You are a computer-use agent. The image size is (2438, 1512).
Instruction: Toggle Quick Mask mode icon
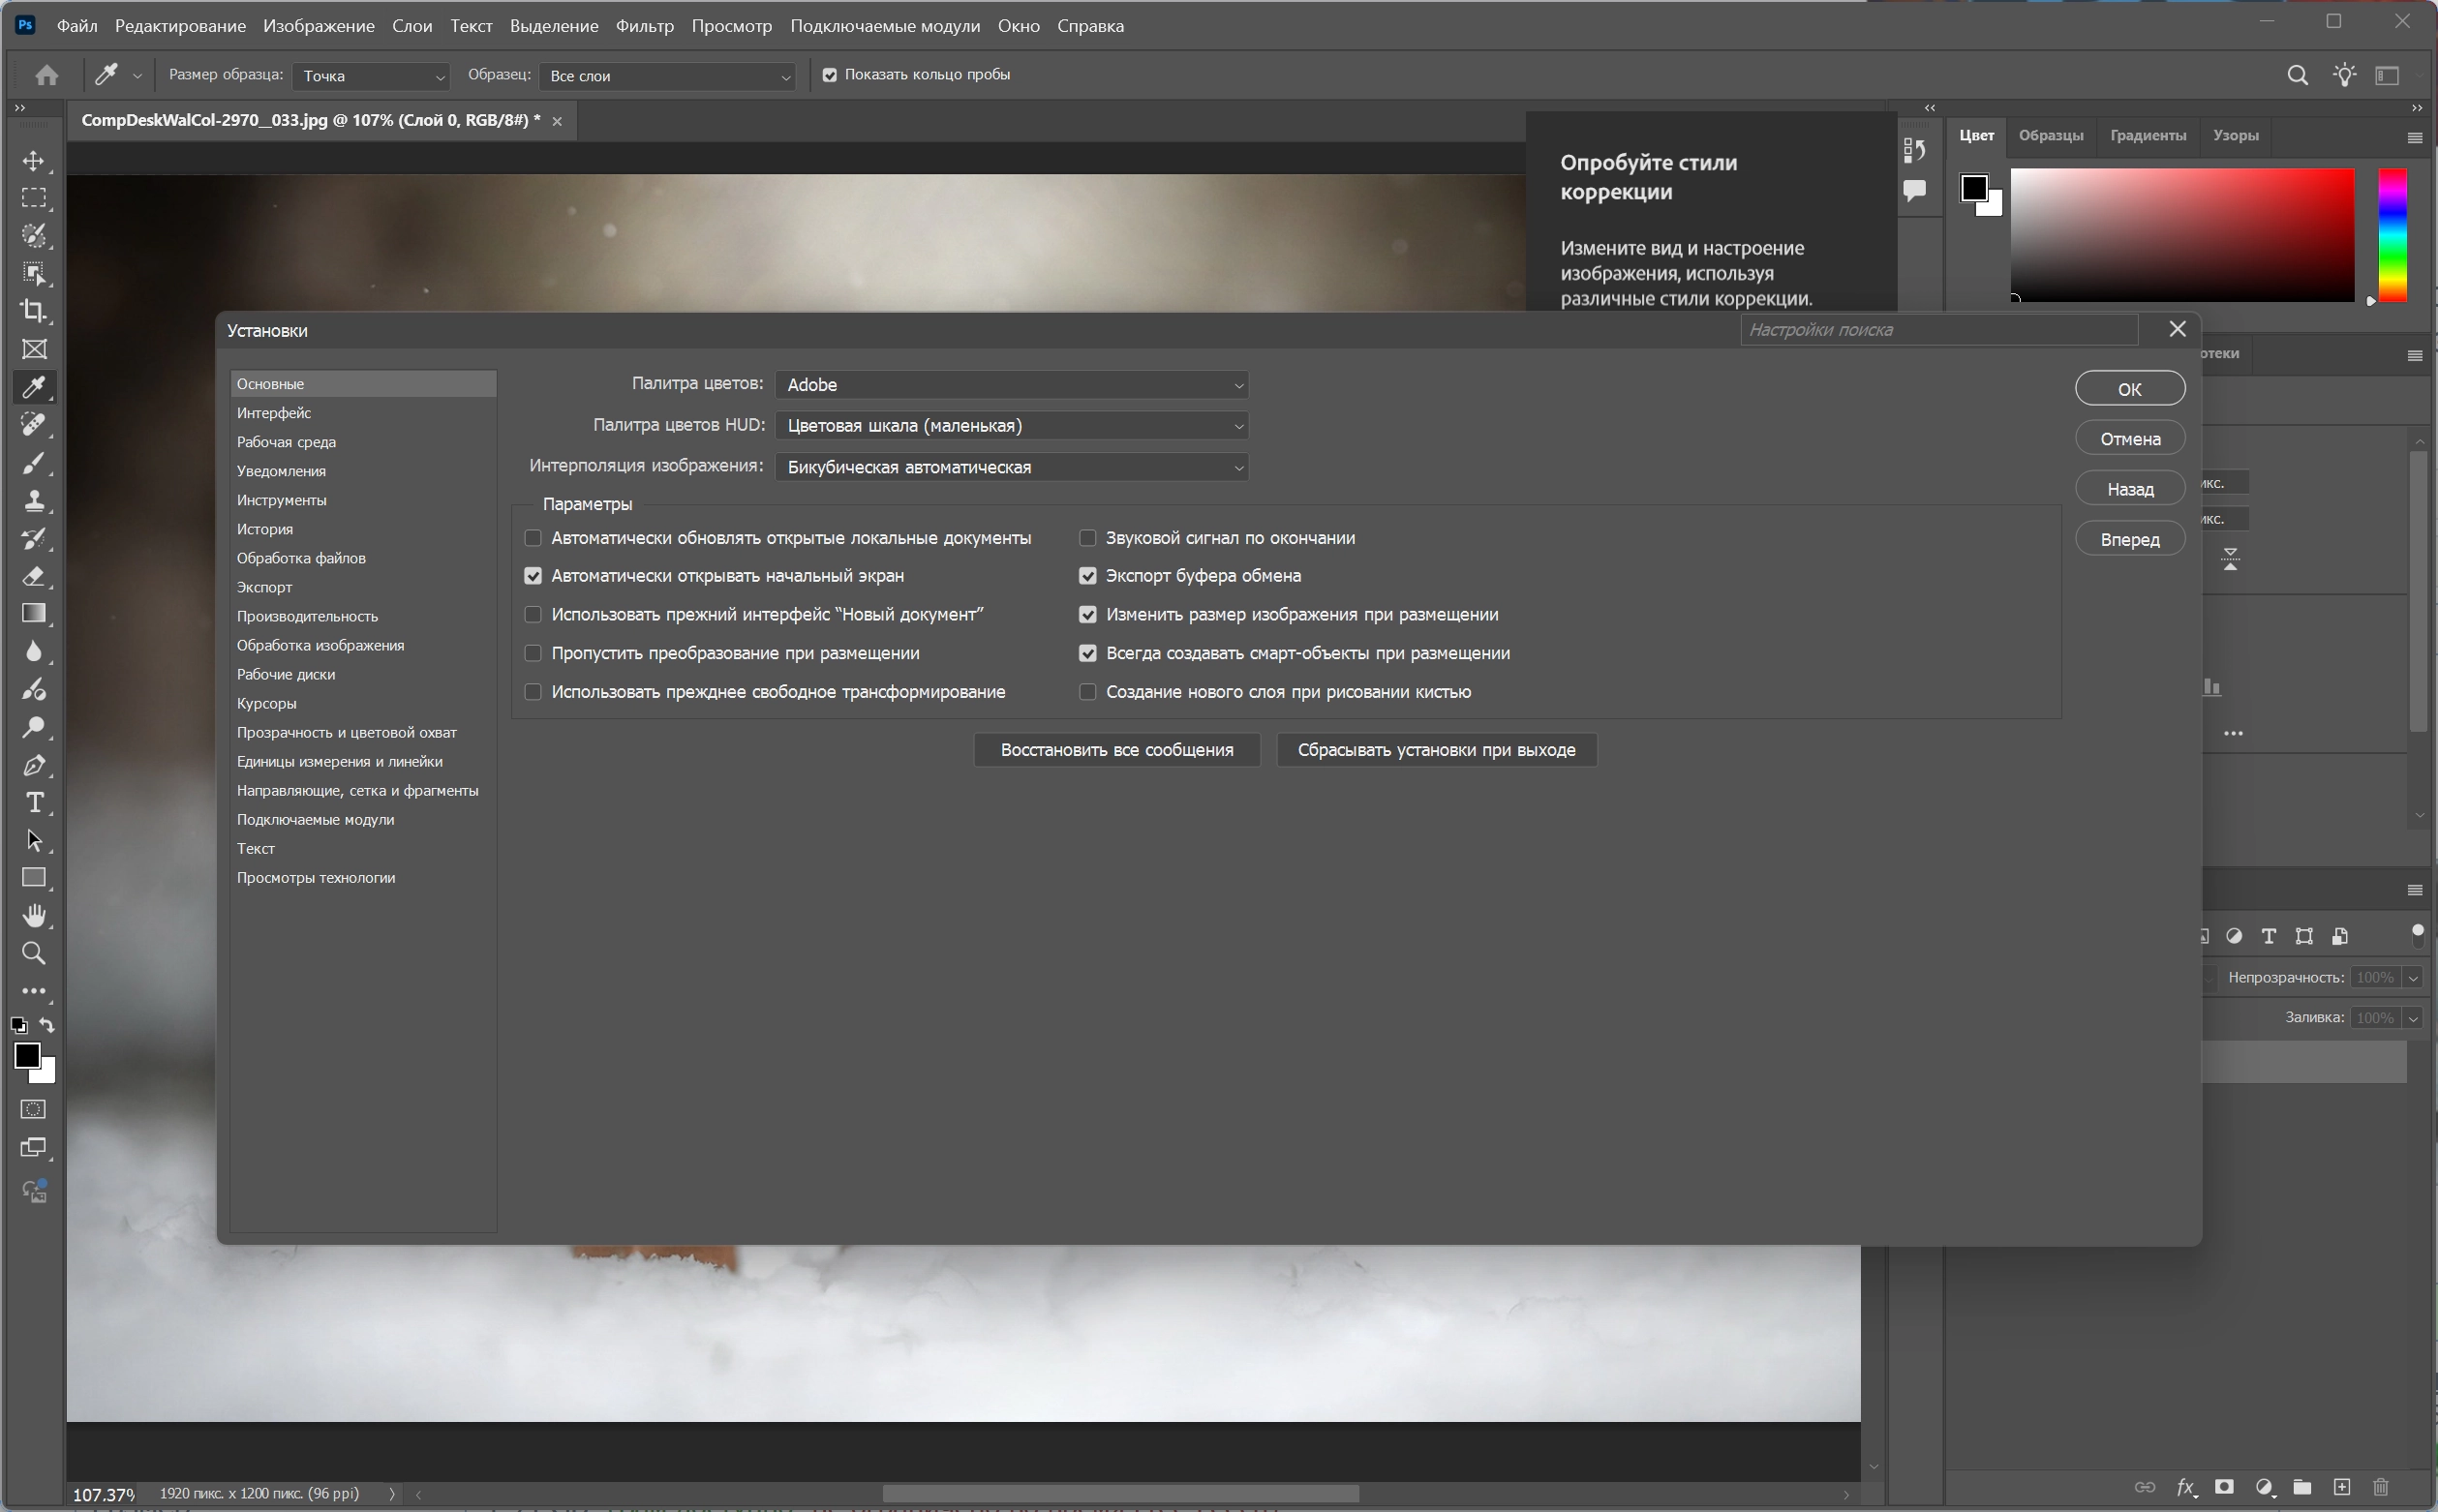(34, 1109)
